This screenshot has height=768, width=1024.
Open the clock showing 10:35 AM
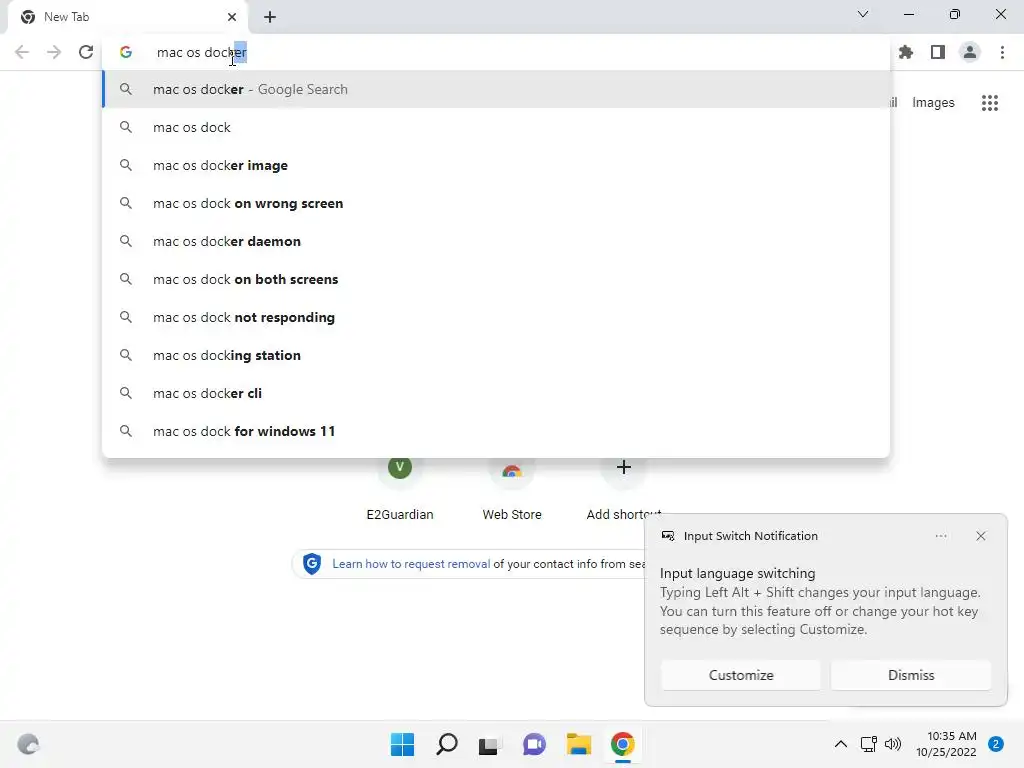tap(946, 744)
